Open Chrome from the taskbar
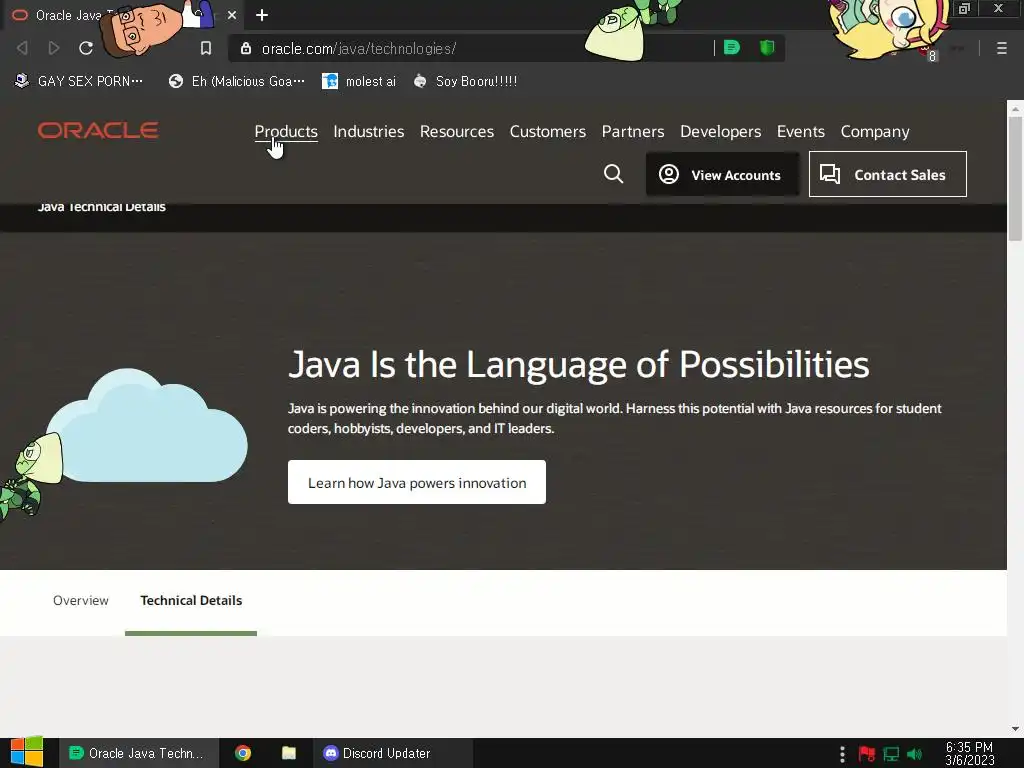1024x768 pixels. pos(243,753)
